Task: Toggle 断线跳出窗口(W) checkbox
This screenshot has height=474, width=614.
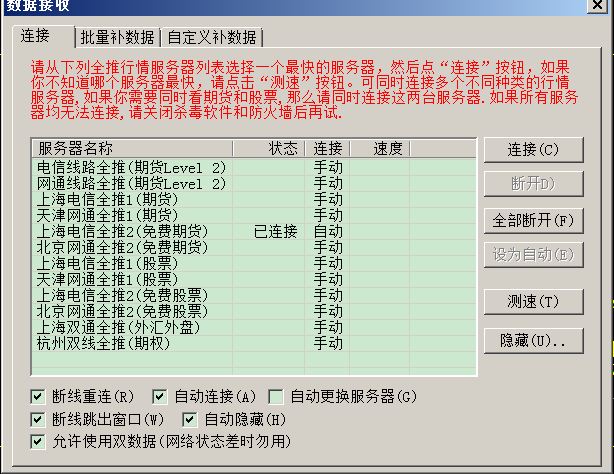Action: [x=39, y=419]
